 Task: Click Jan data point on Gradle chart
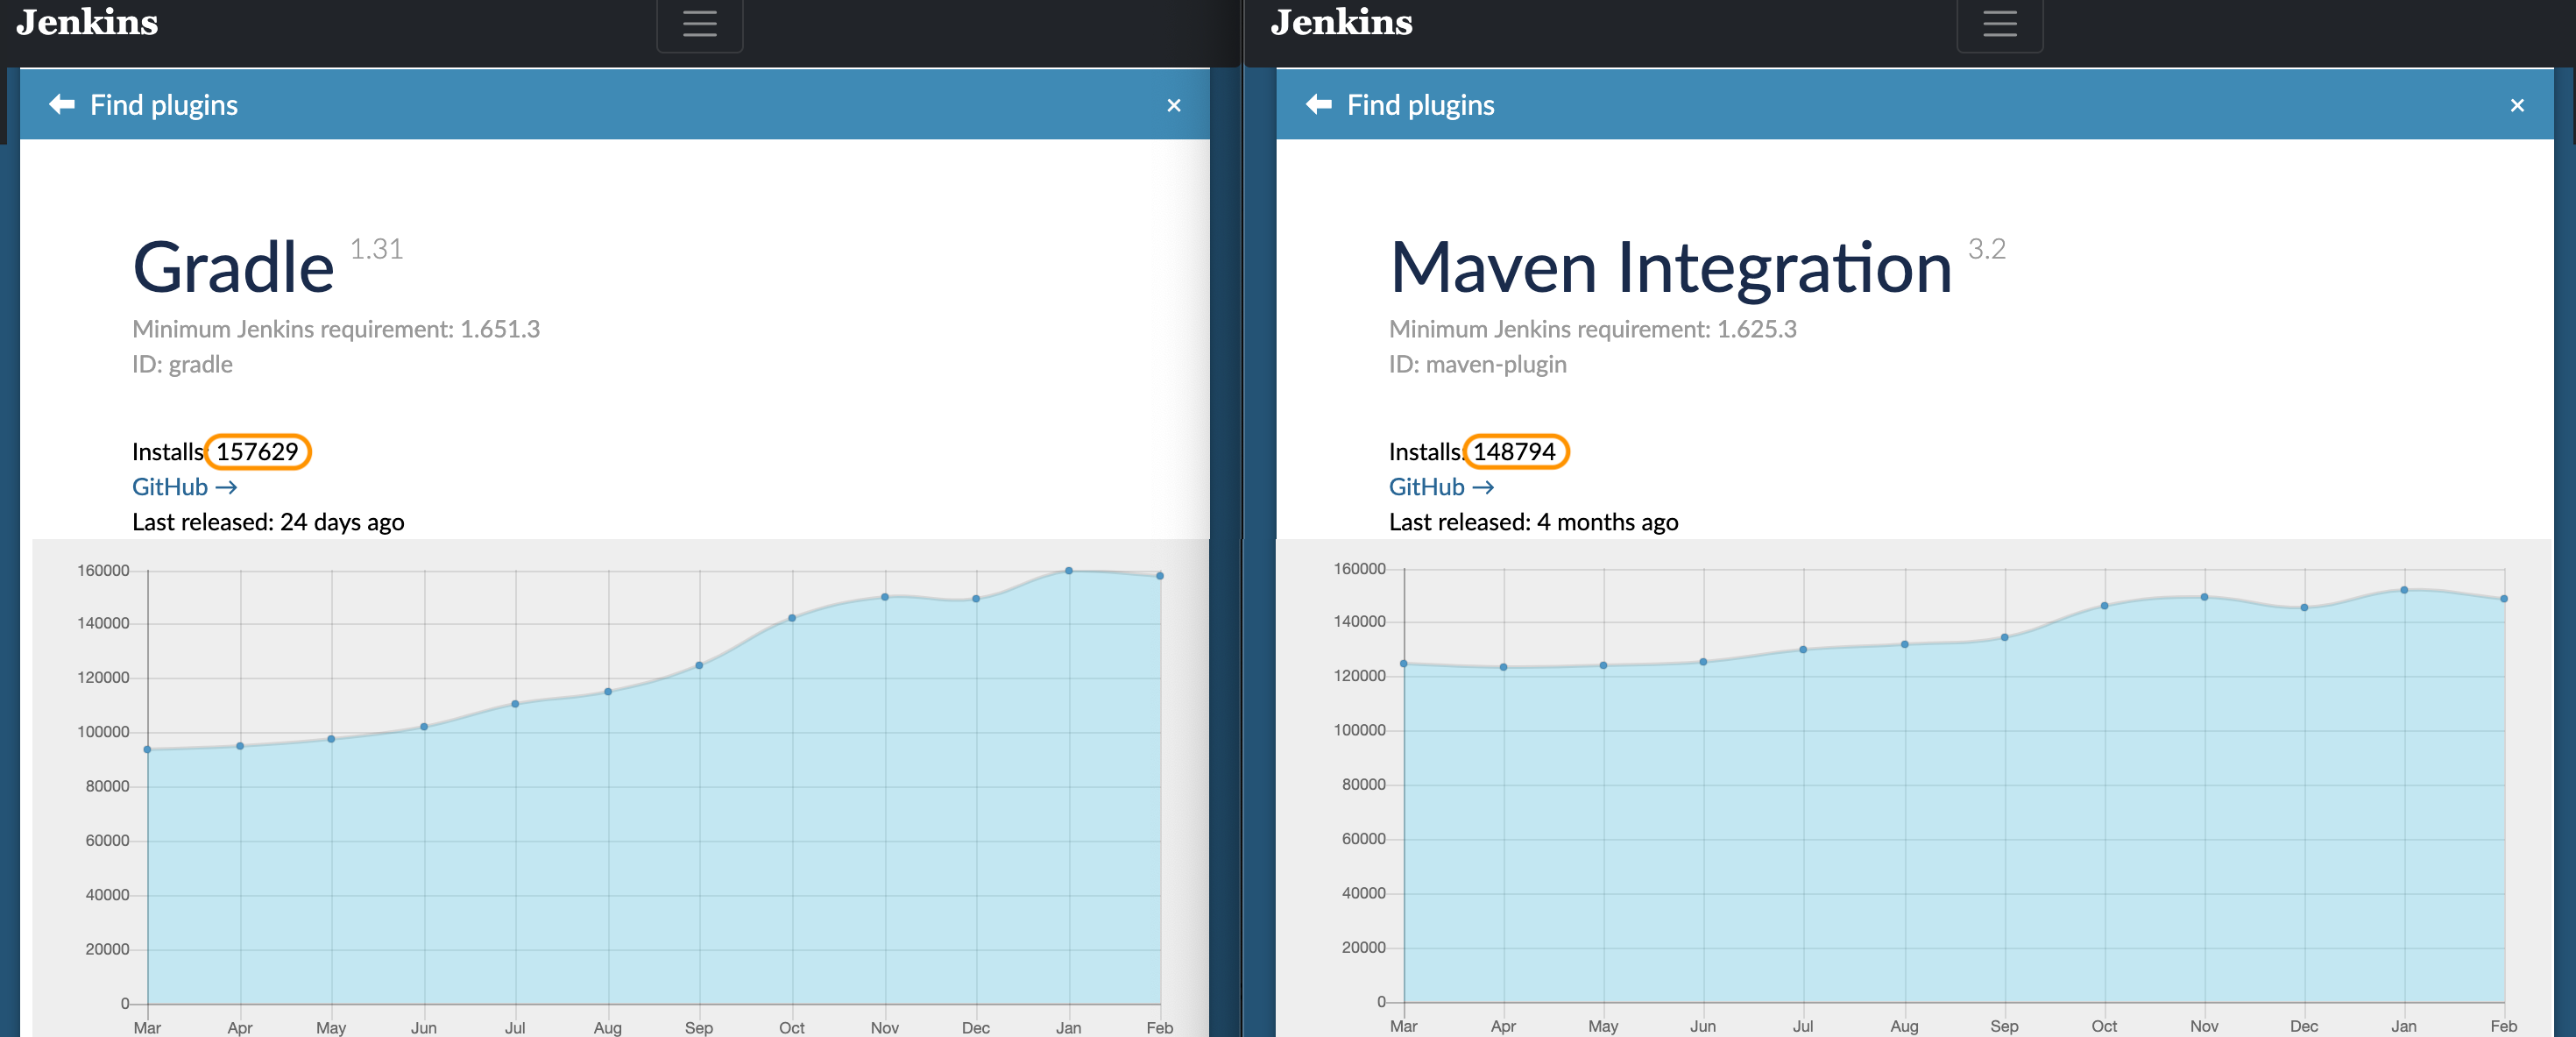[x=1069, y=571]
